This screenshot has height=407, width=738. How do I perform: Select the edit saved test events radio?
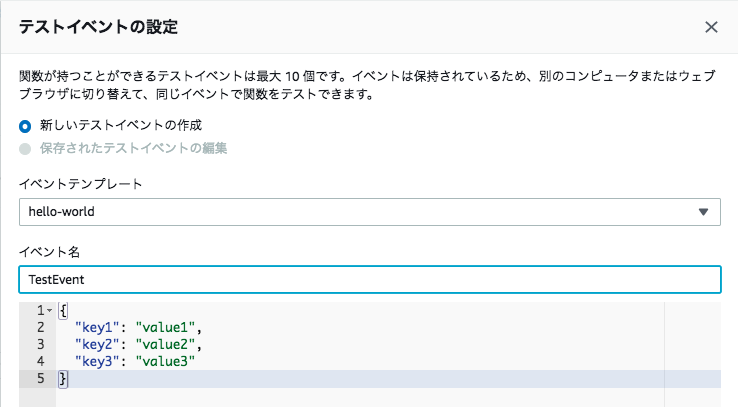[25, 149]
